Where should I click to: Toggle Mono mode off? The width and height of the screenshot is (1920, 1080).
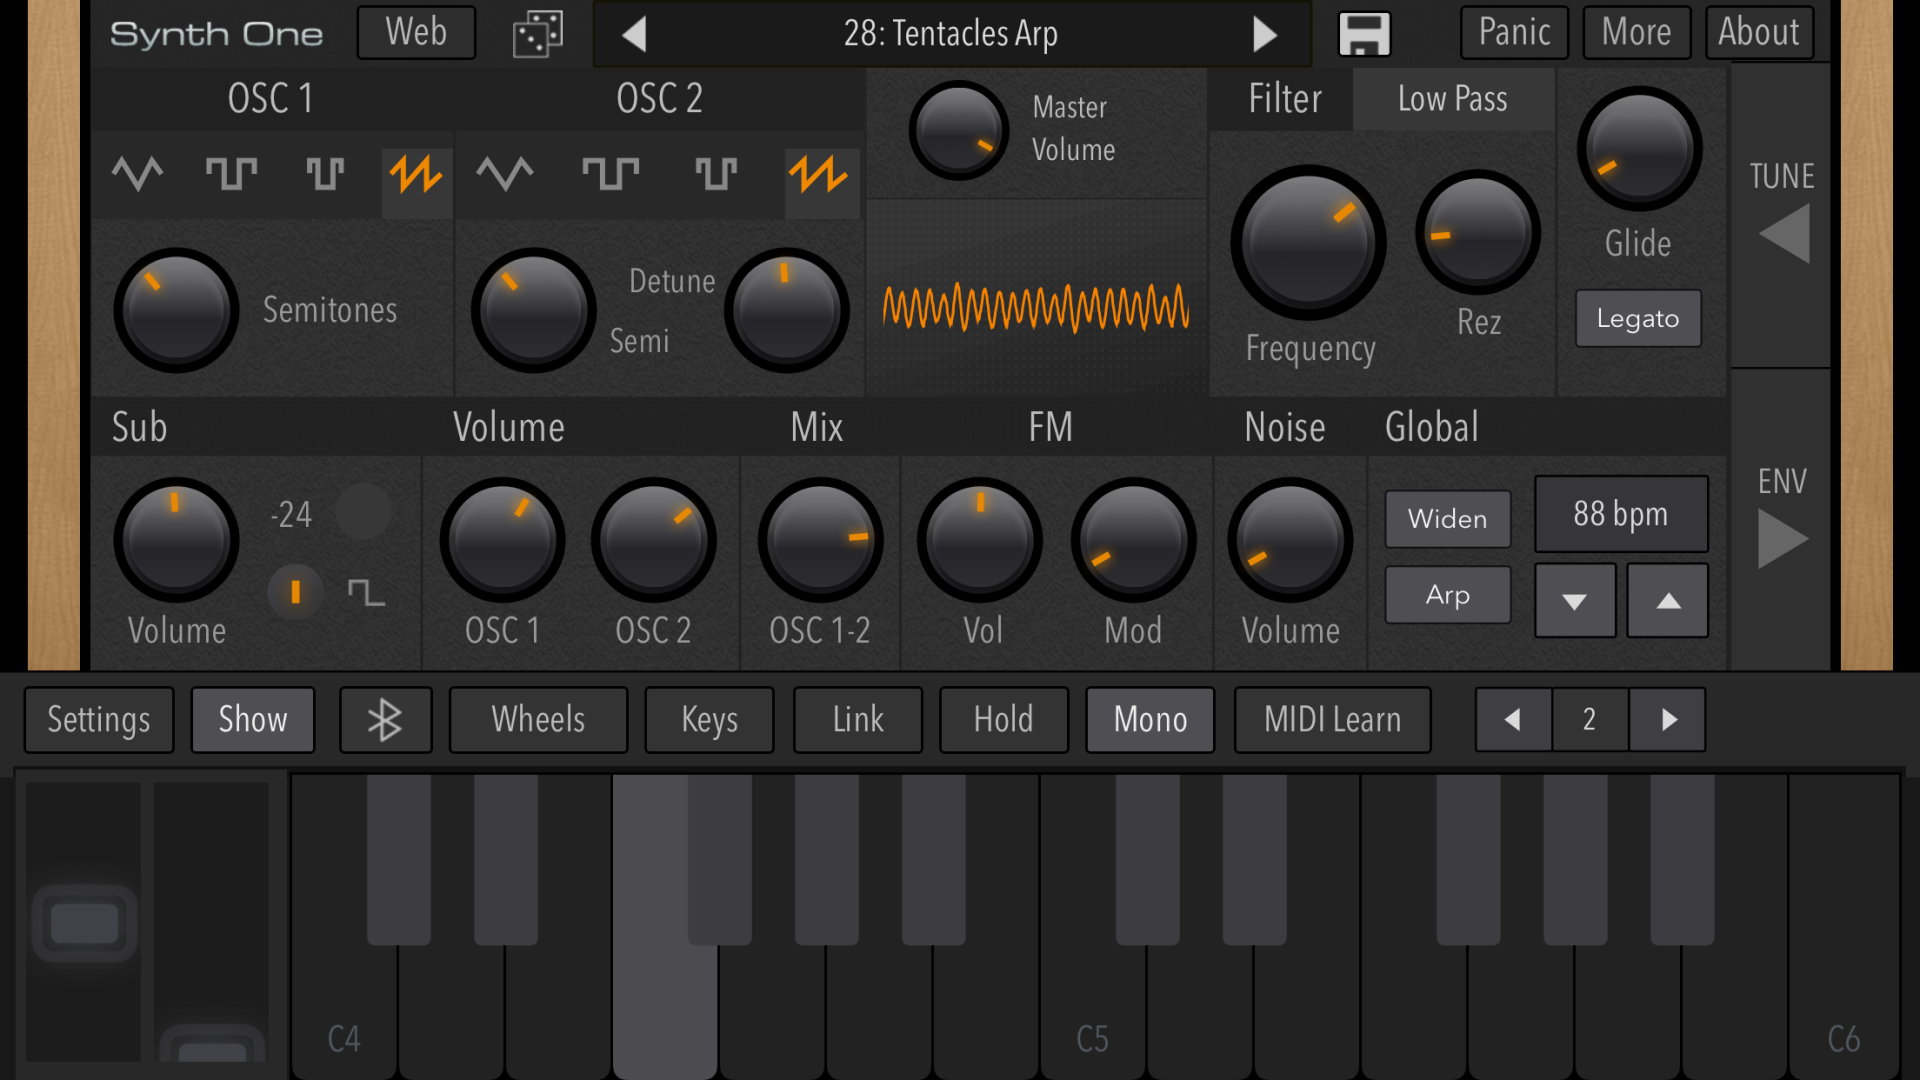pyautogui.click(x=1149, y=719)
